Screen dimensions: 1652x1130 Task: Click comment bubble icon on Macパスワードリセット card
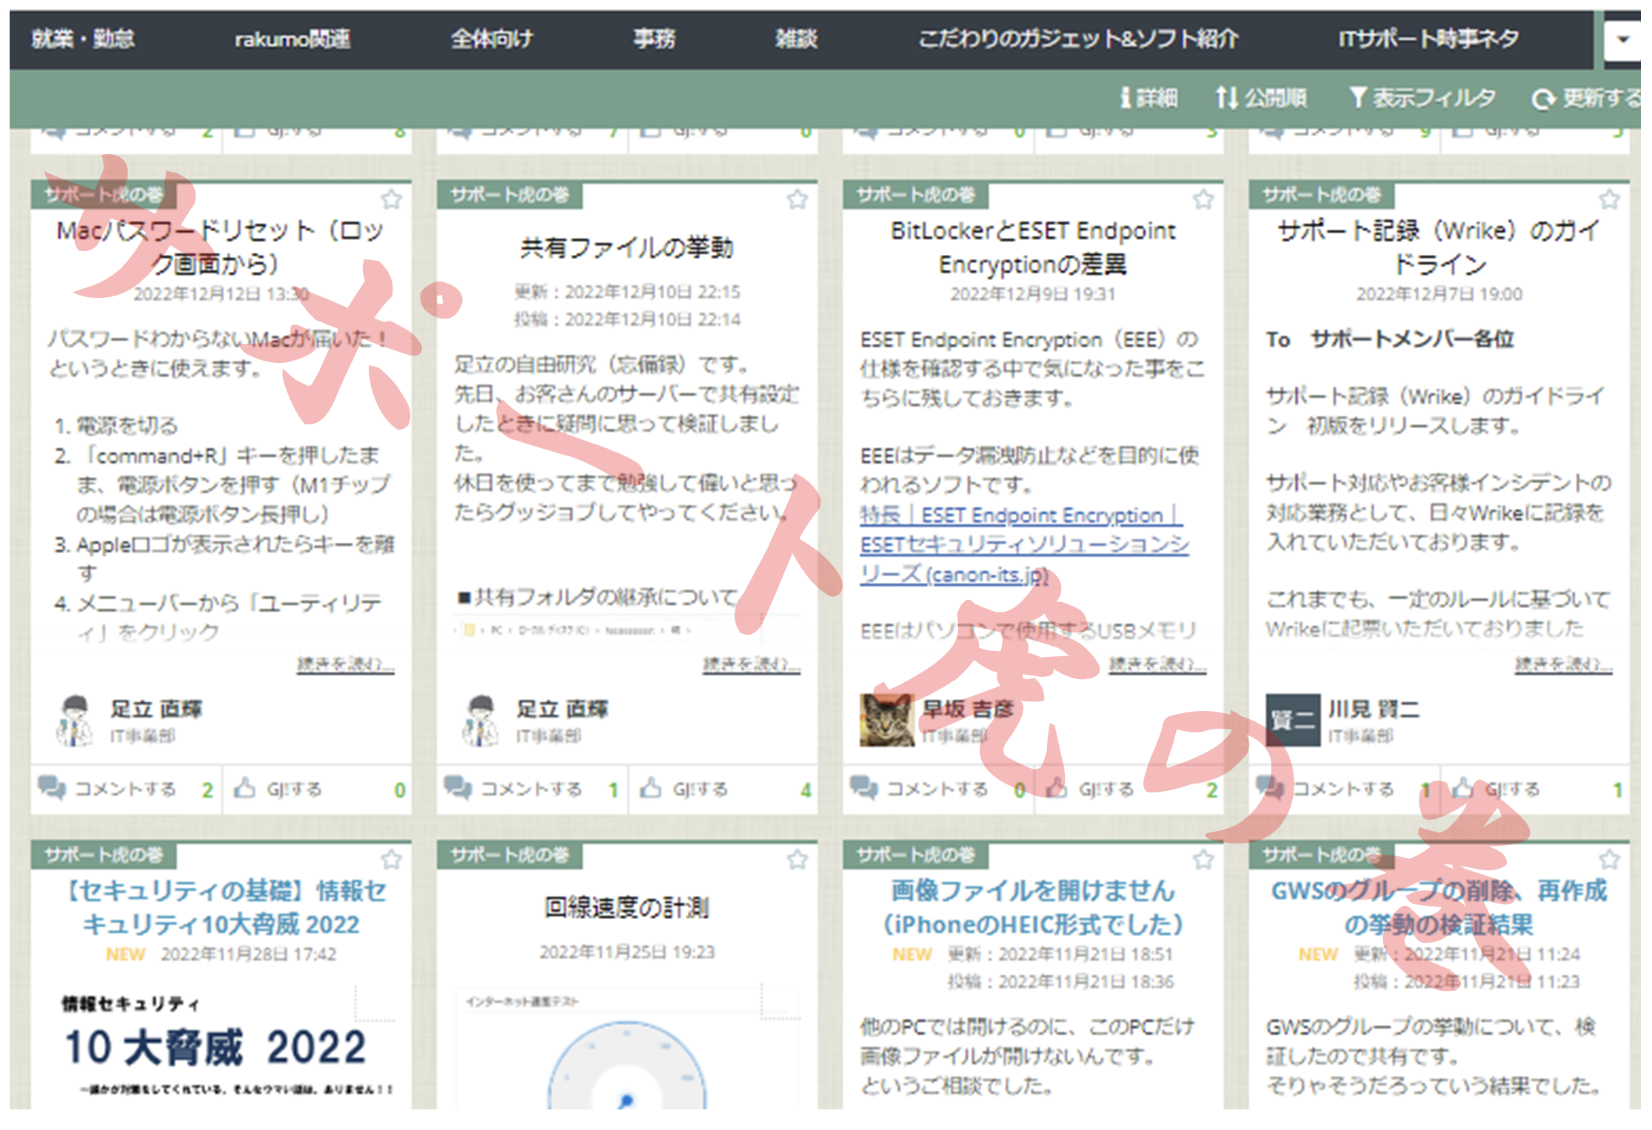click(52, 788)
